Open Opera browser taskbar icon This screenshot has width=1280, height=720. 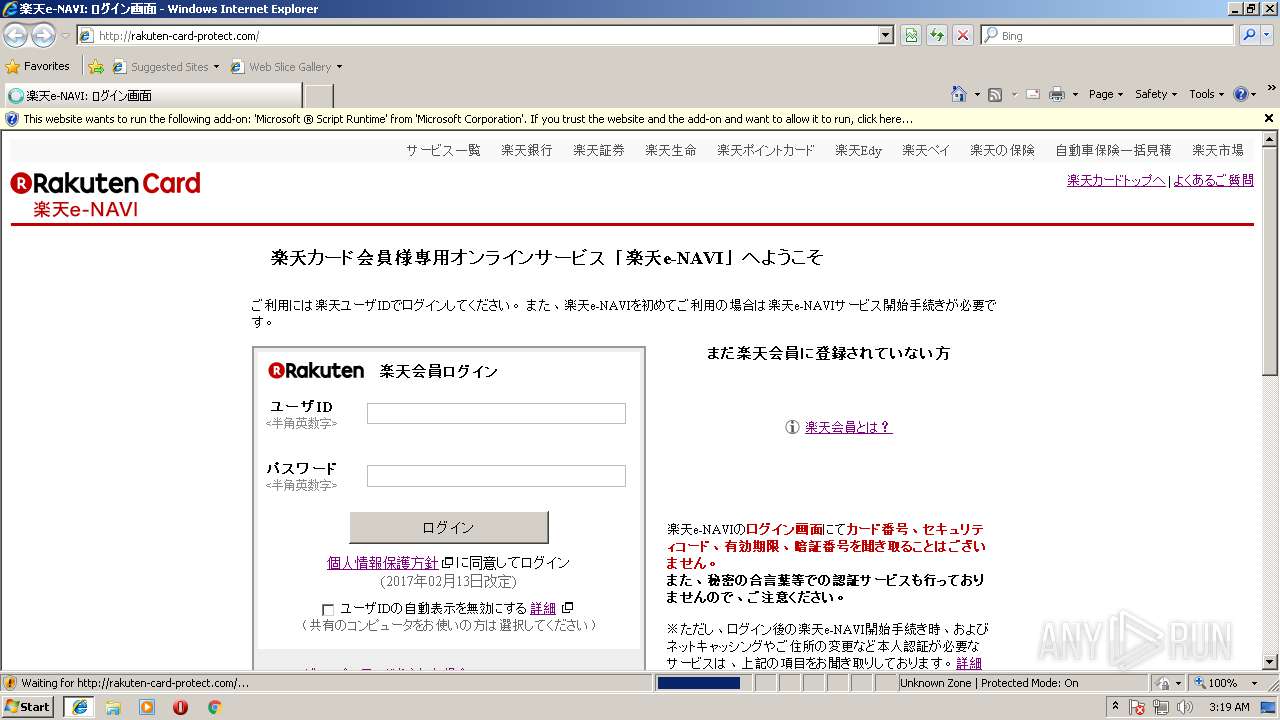coord(181,707)
